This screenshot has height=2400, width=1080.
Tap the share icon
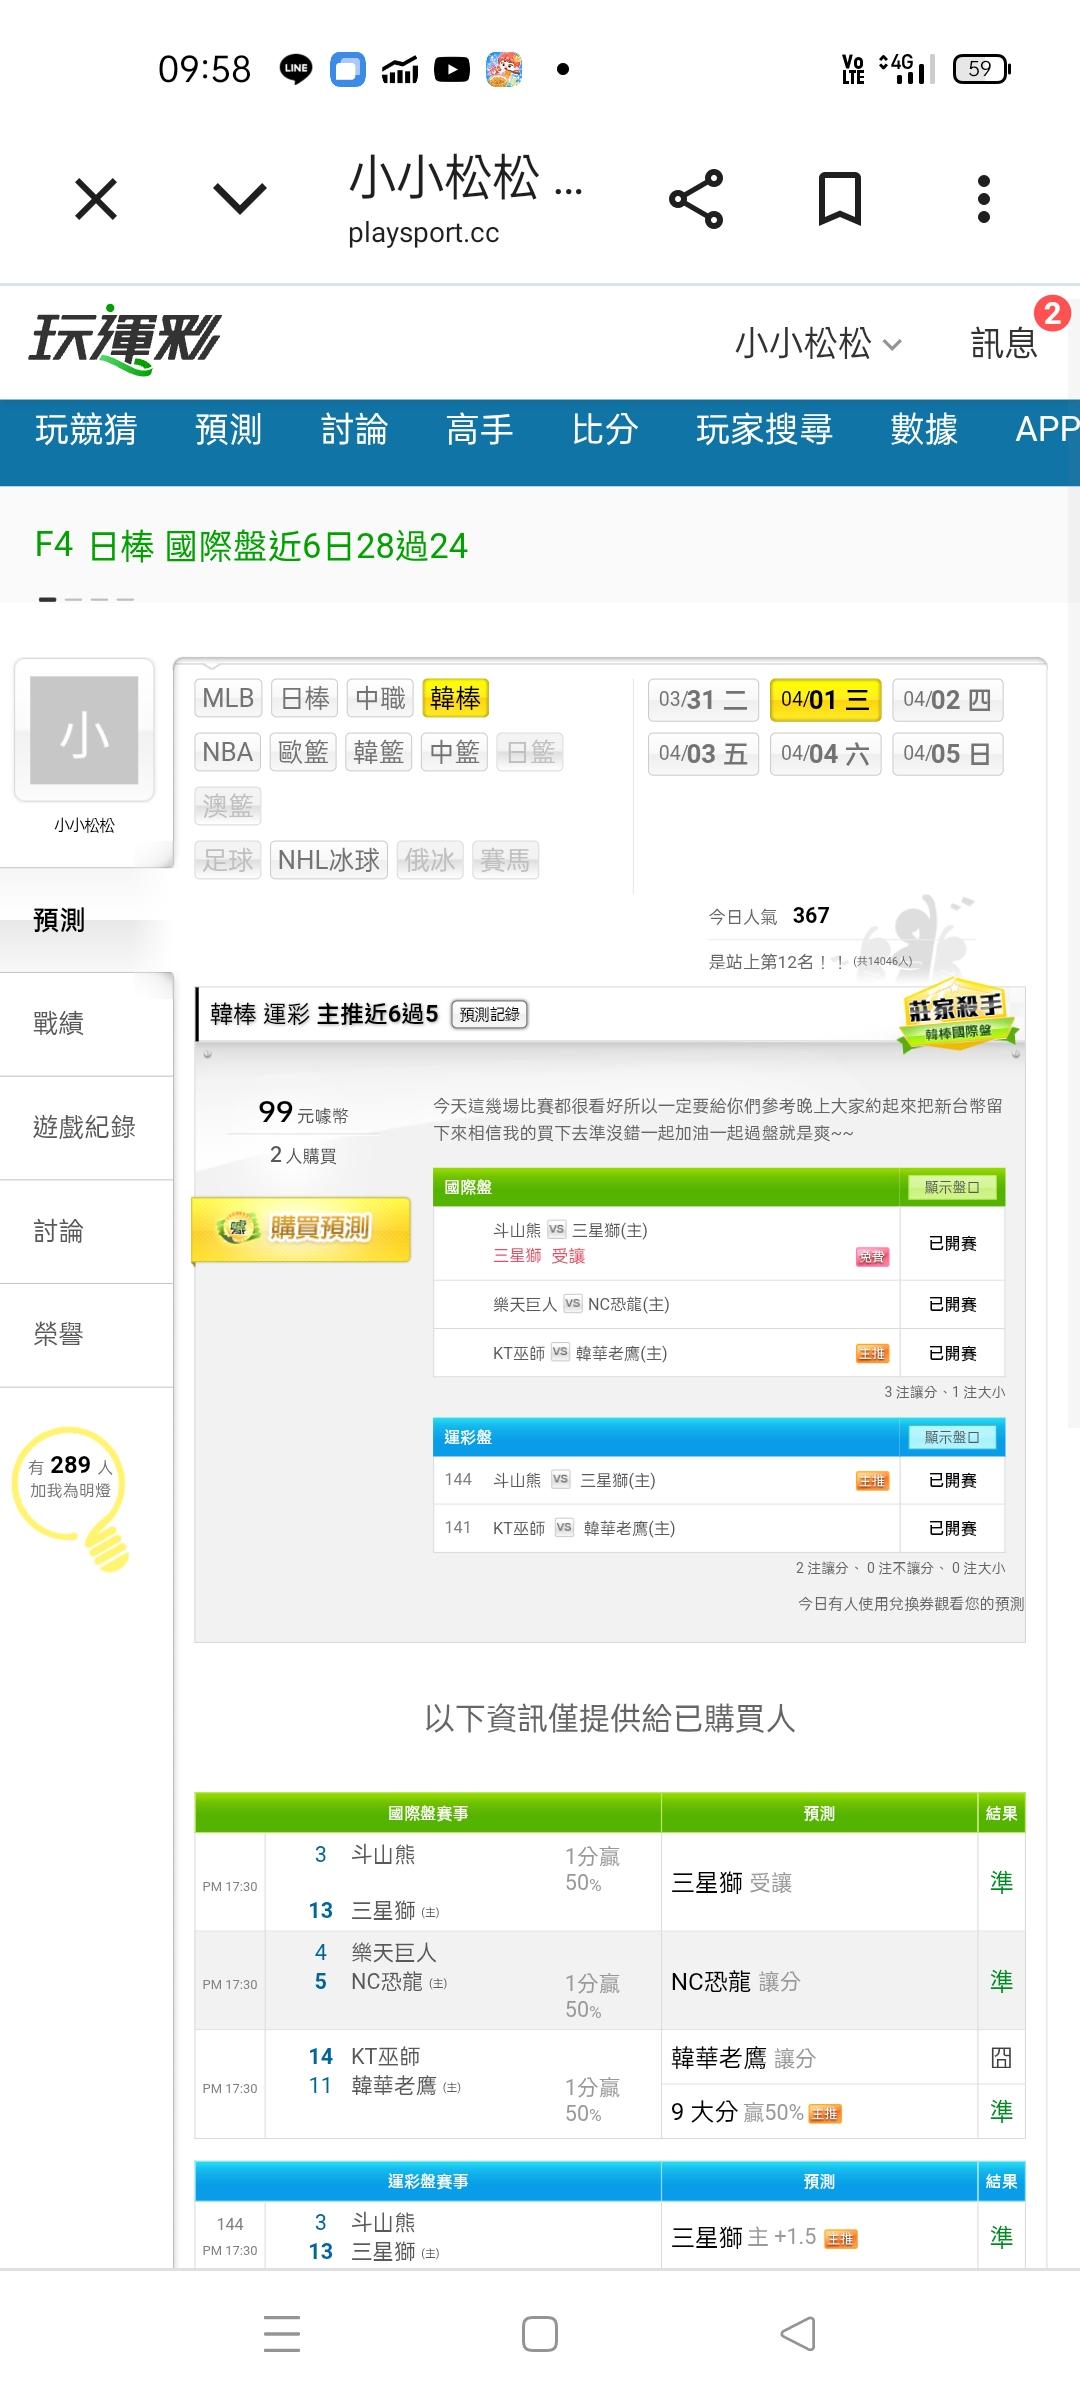tap(696, 199)
